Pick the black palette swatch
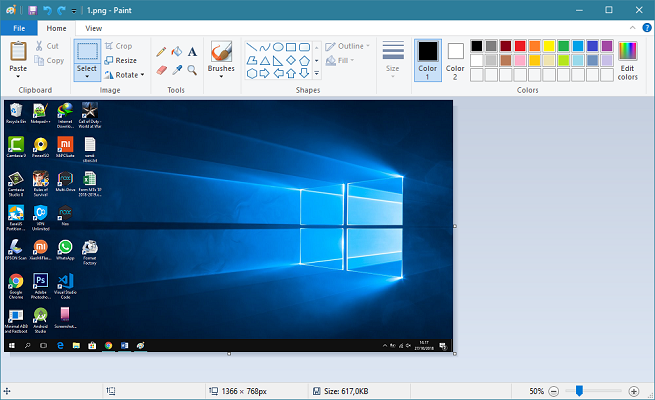 pos(477,46)
